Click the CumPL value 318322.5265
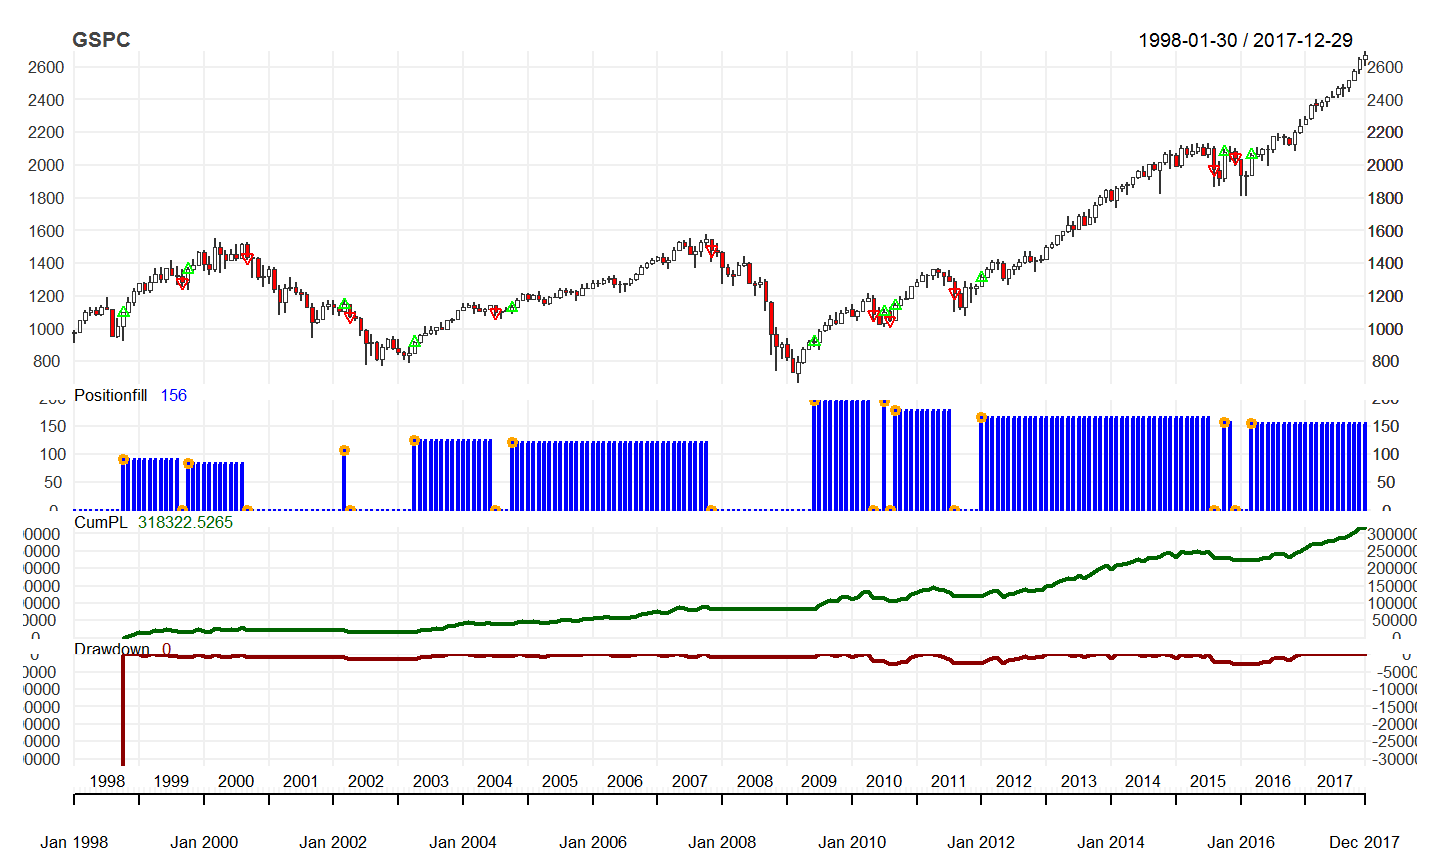The width and height of the screenshot is (1440, 864). pos(186,522)
